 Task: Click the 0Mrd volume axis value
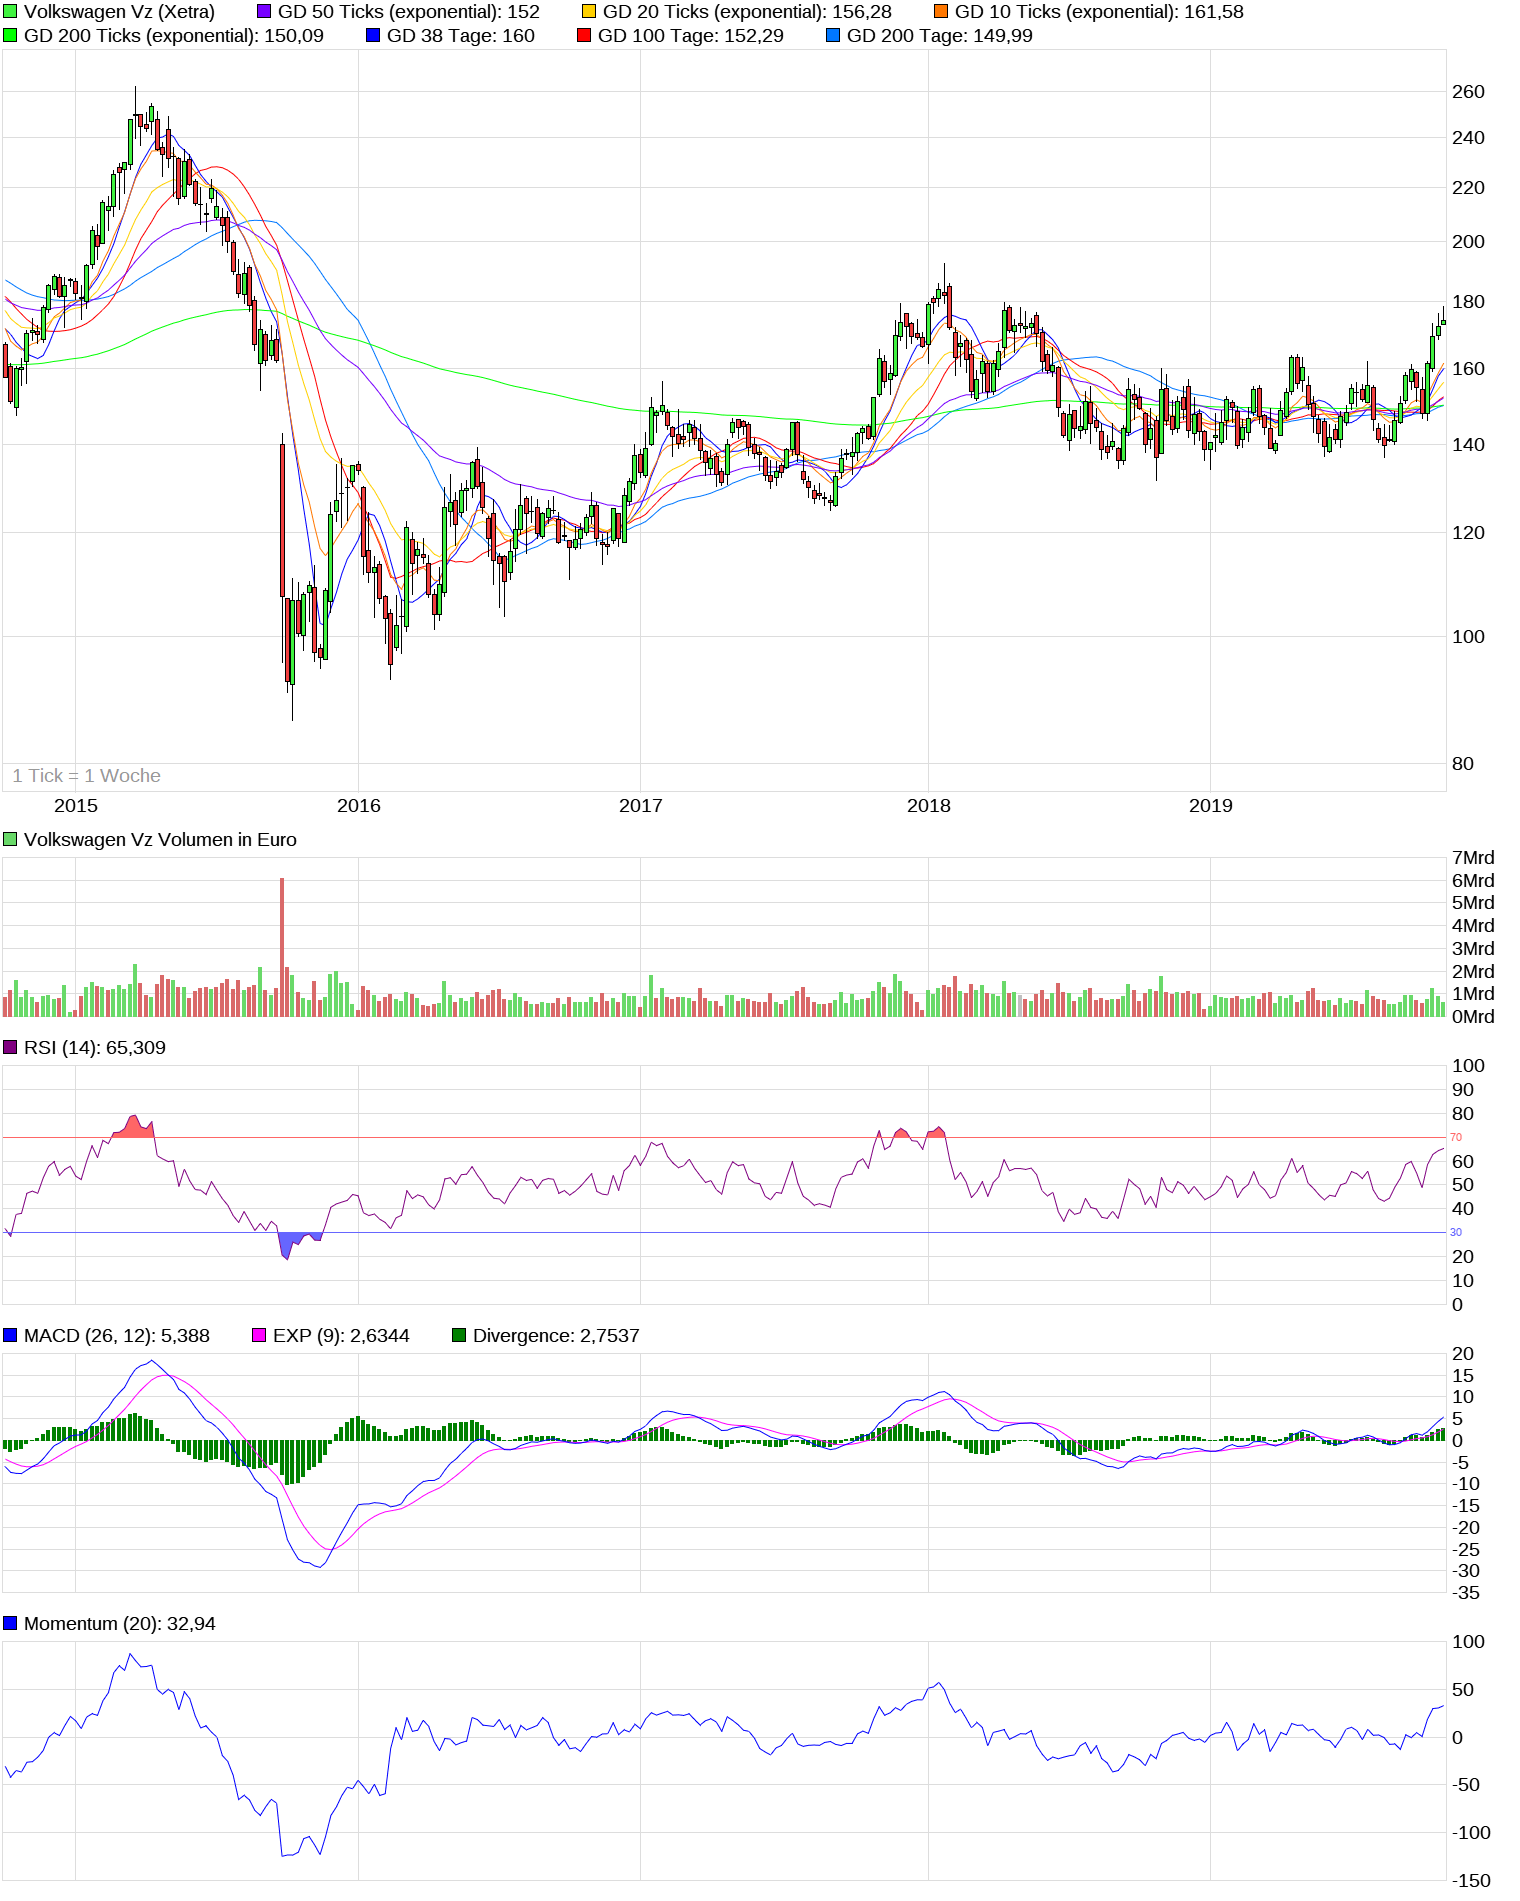point(1473,1017)
